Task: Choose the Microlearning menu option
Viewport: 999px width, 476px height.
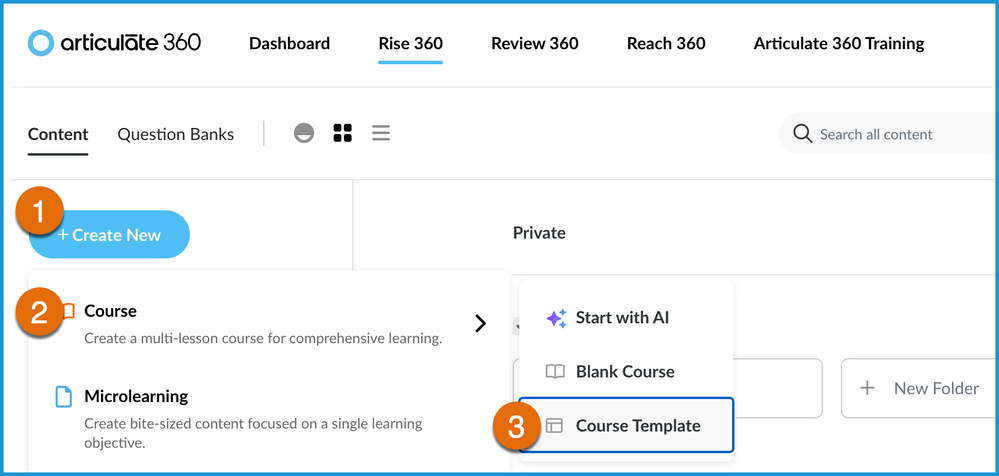Action: [x=136, y=396]
